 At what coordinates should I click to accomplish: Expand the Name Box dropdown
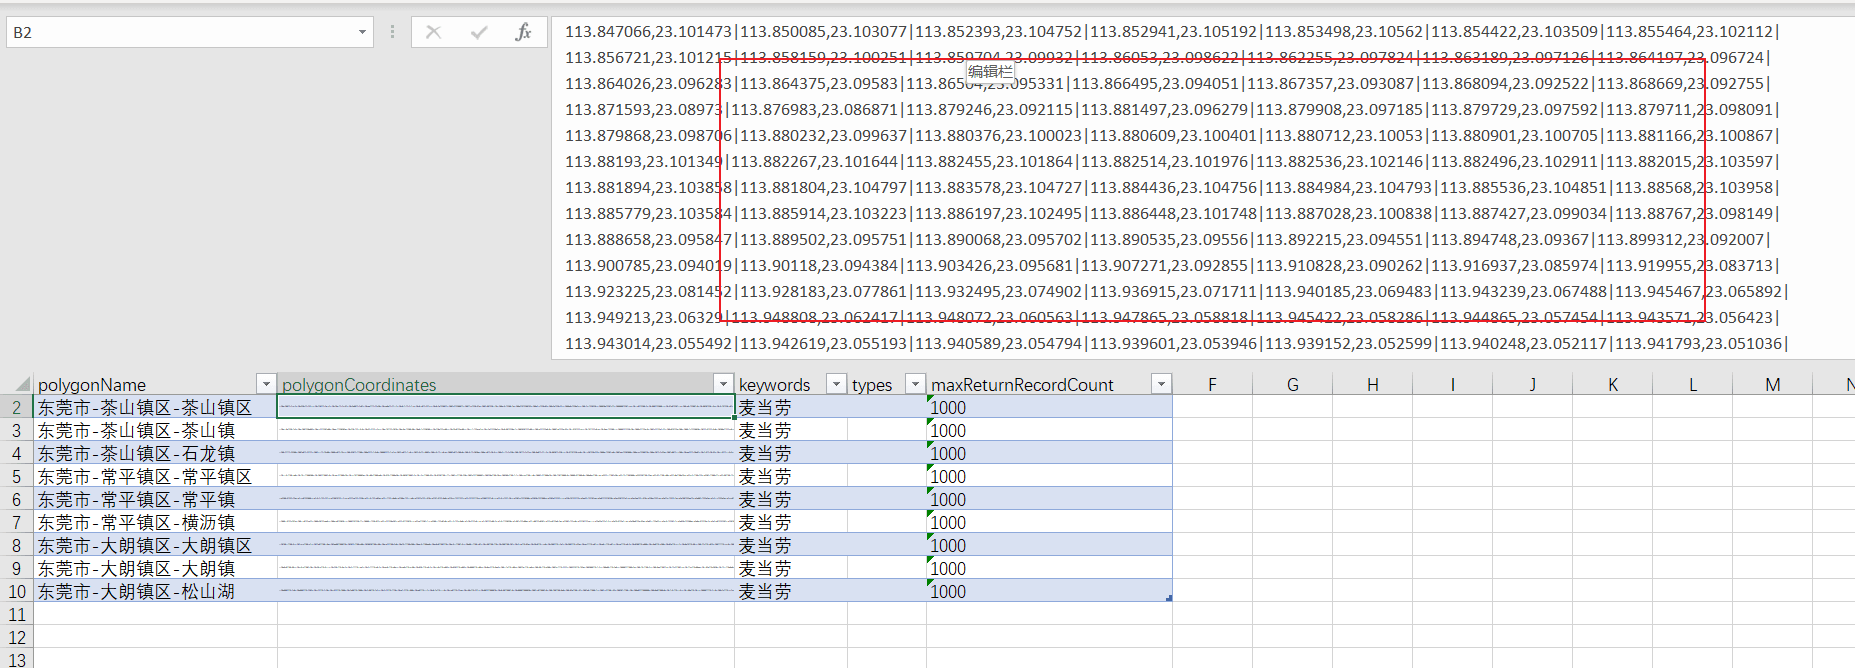tap(362, 32)
